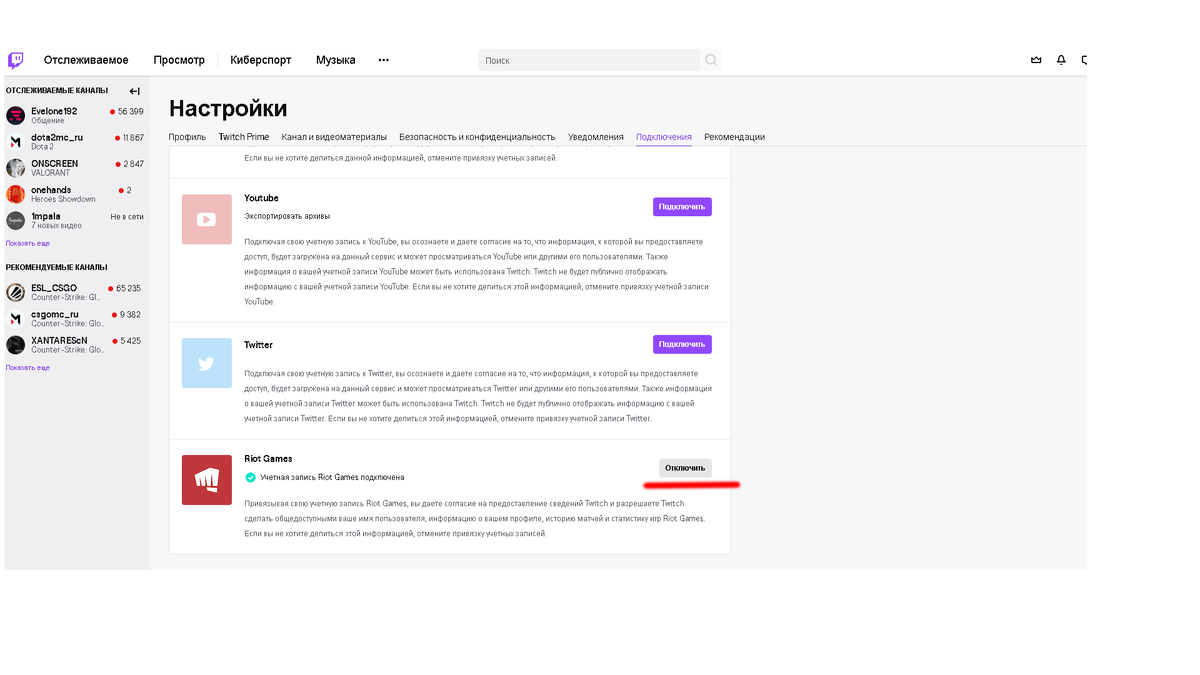1200x675 pixels.
Task: Switch to the Twitch Prime tab
Action: click(244, 137)
